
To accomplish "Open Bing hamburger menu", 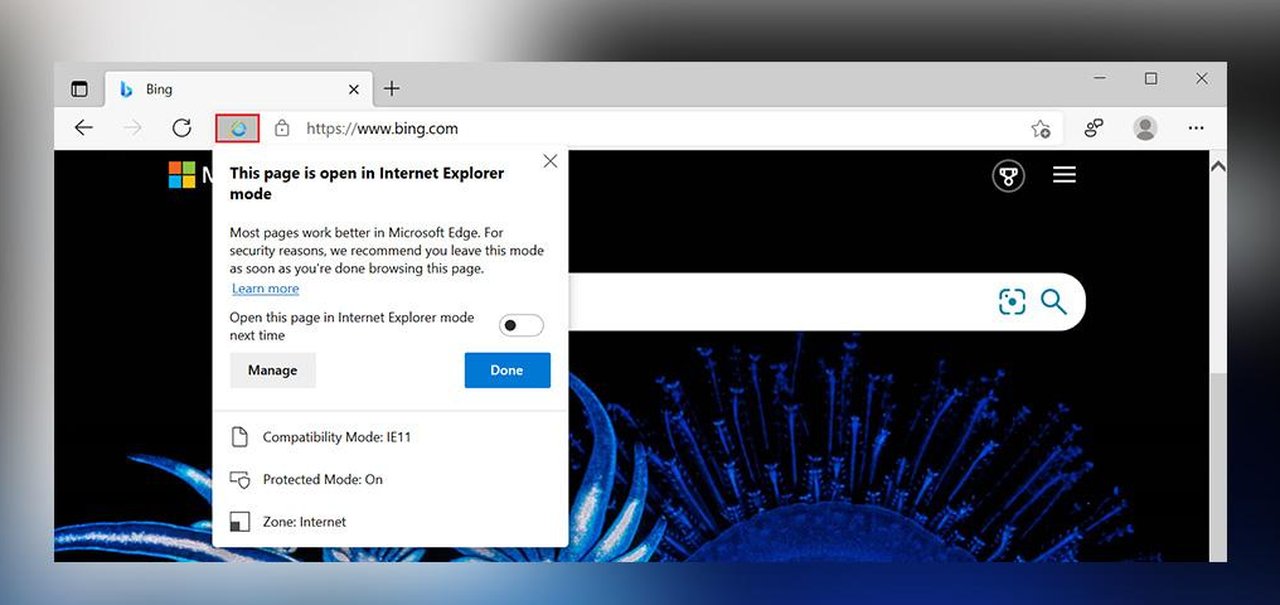I will [x=1065, y=175].
